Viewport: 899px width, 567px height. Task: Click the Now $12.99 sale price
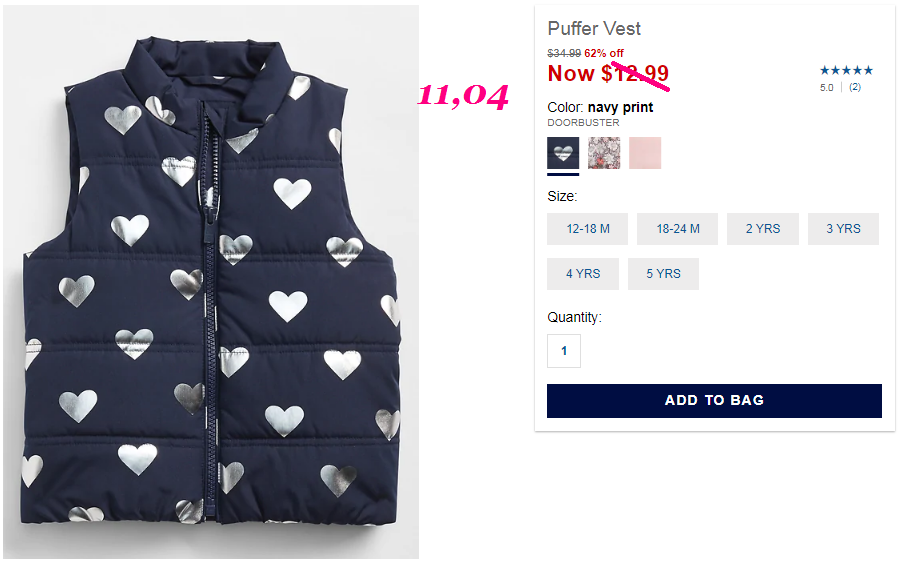[608, 73]
